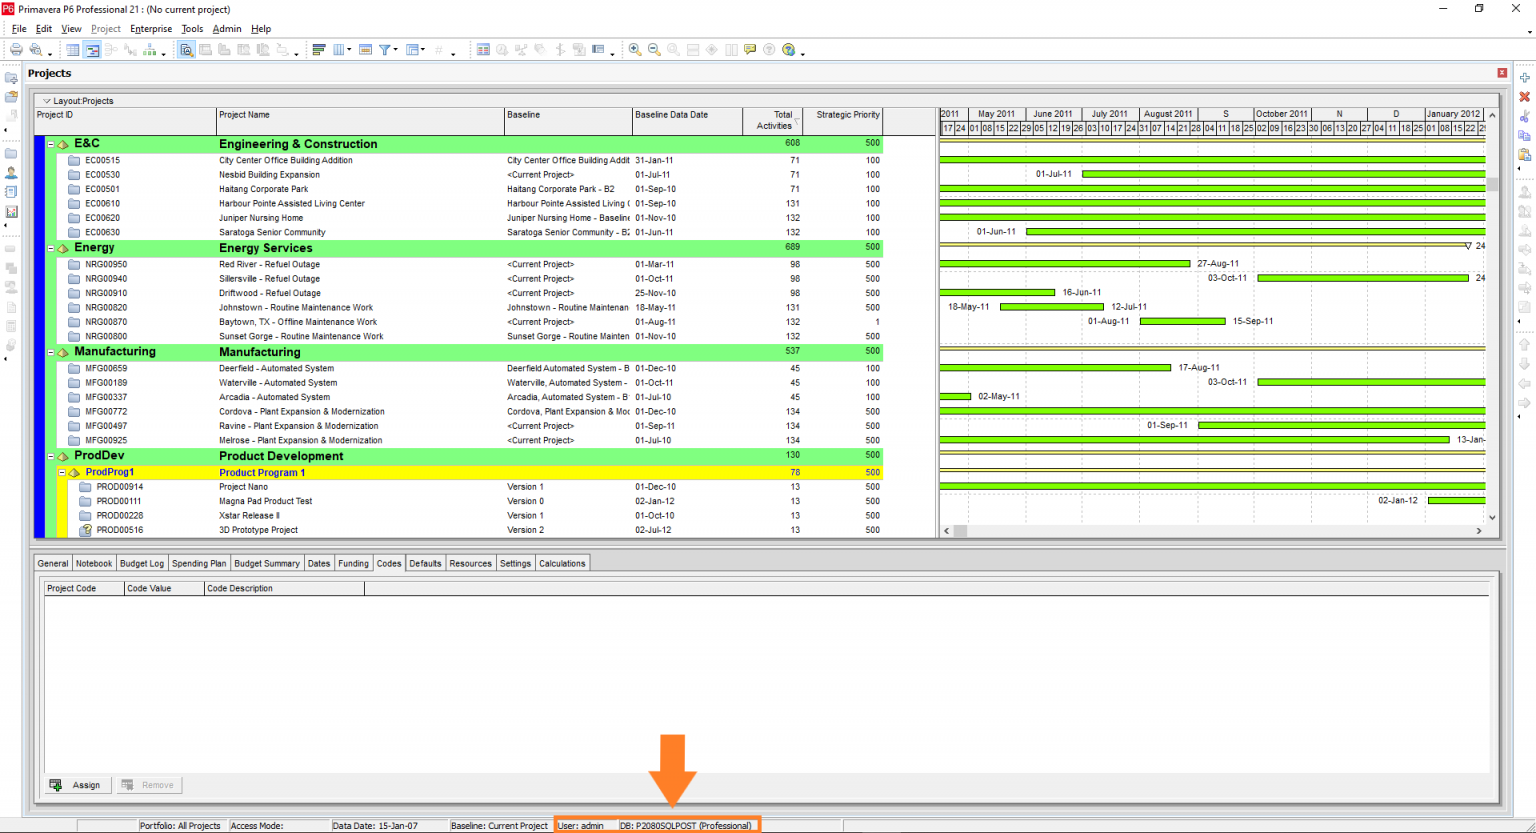Select the Print icon in the toolbar
This screenshot has width=1536, height=833.
click(x=16, y=49)
